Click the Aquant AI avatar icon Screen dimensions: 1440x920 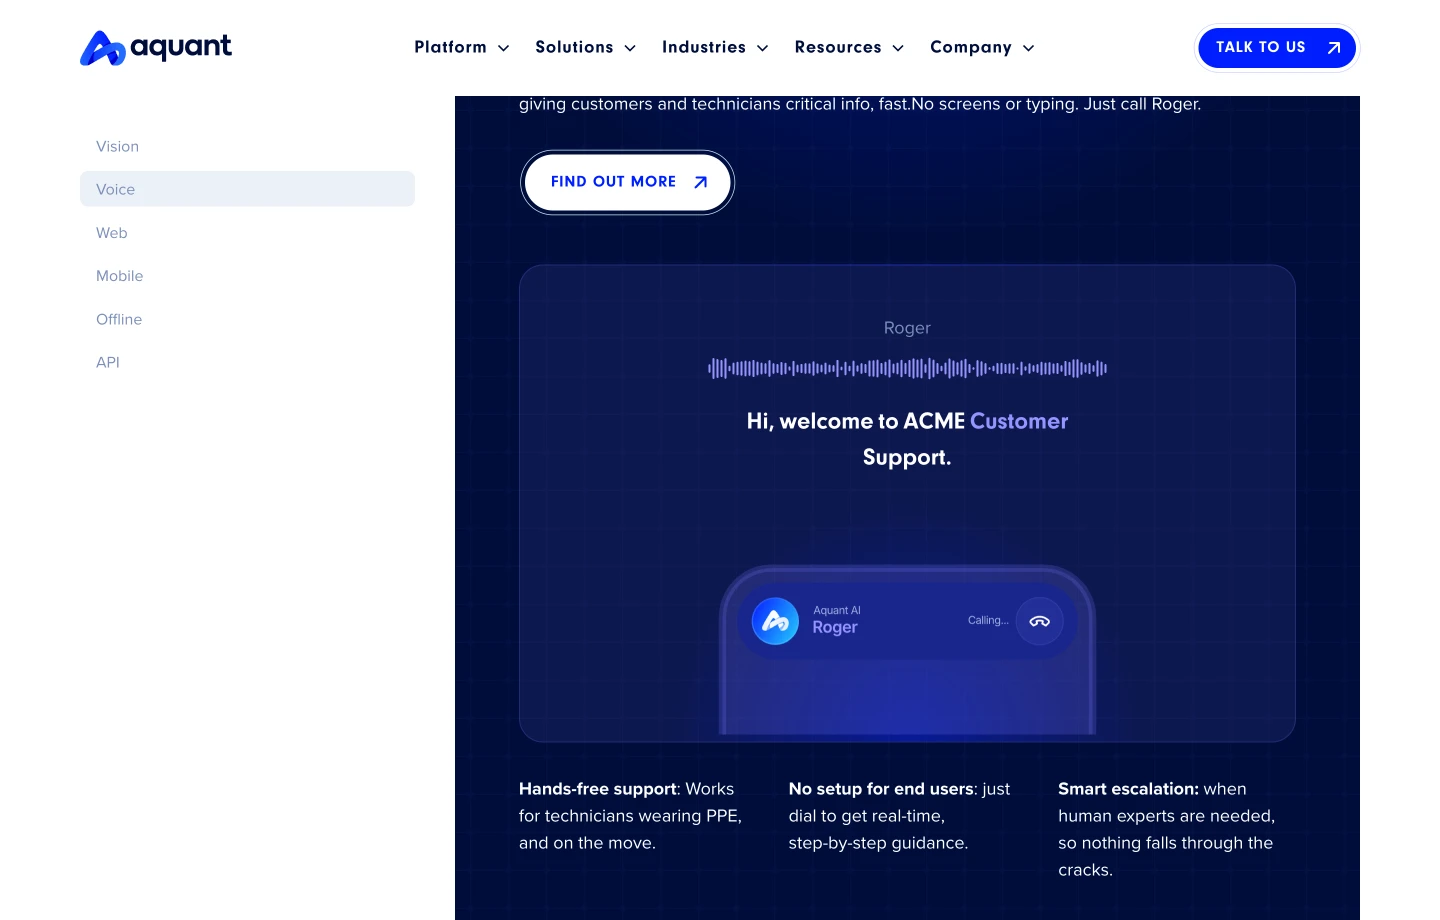pyautogui.click(x=775, y=621)
